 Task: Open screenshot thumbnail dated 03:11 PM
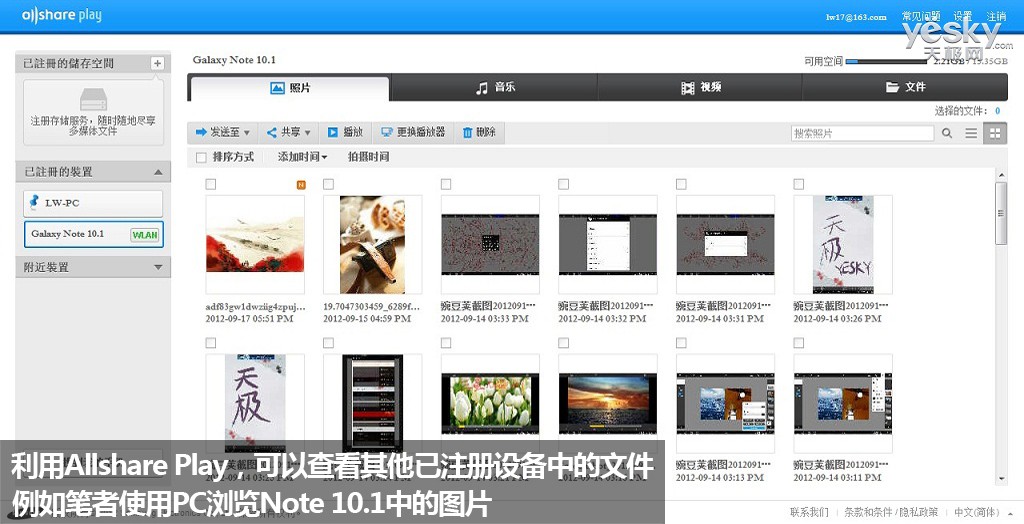[842, 404]
